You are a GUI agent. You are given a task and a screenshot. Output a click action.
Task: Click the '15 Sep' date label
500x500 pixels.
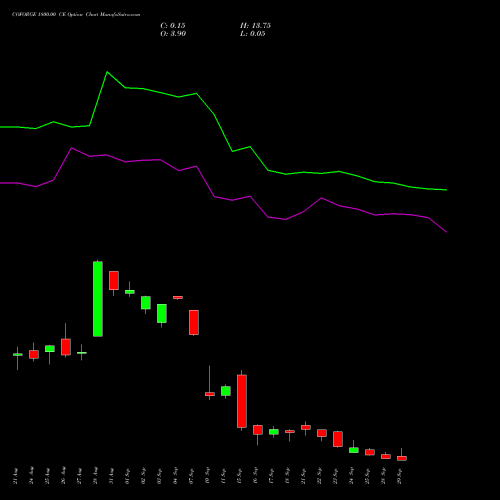[x=240, y=476]
